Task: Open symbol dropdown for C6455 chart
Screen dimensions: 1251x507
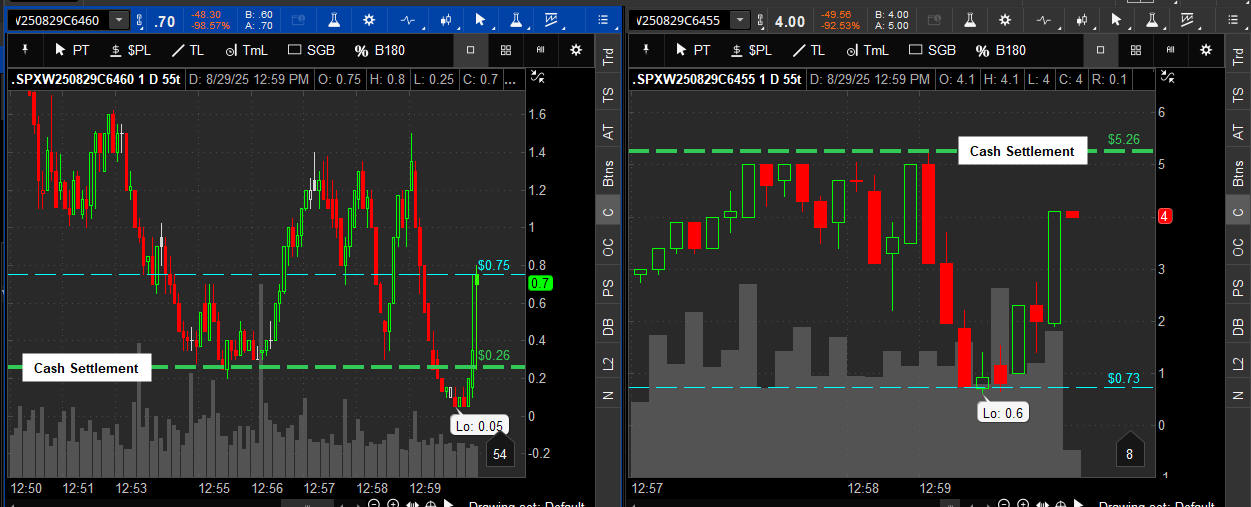Action: click(738, 20)
